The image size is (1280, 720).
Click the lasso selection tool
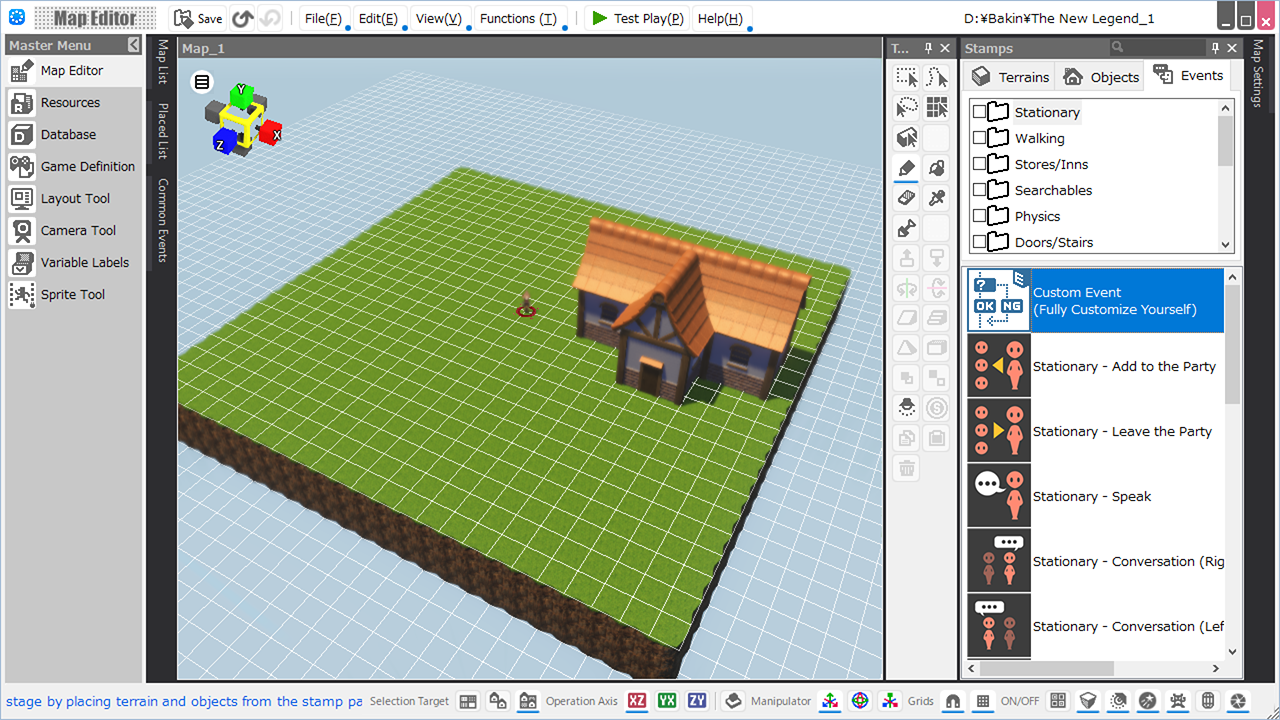tap(906, 107)
